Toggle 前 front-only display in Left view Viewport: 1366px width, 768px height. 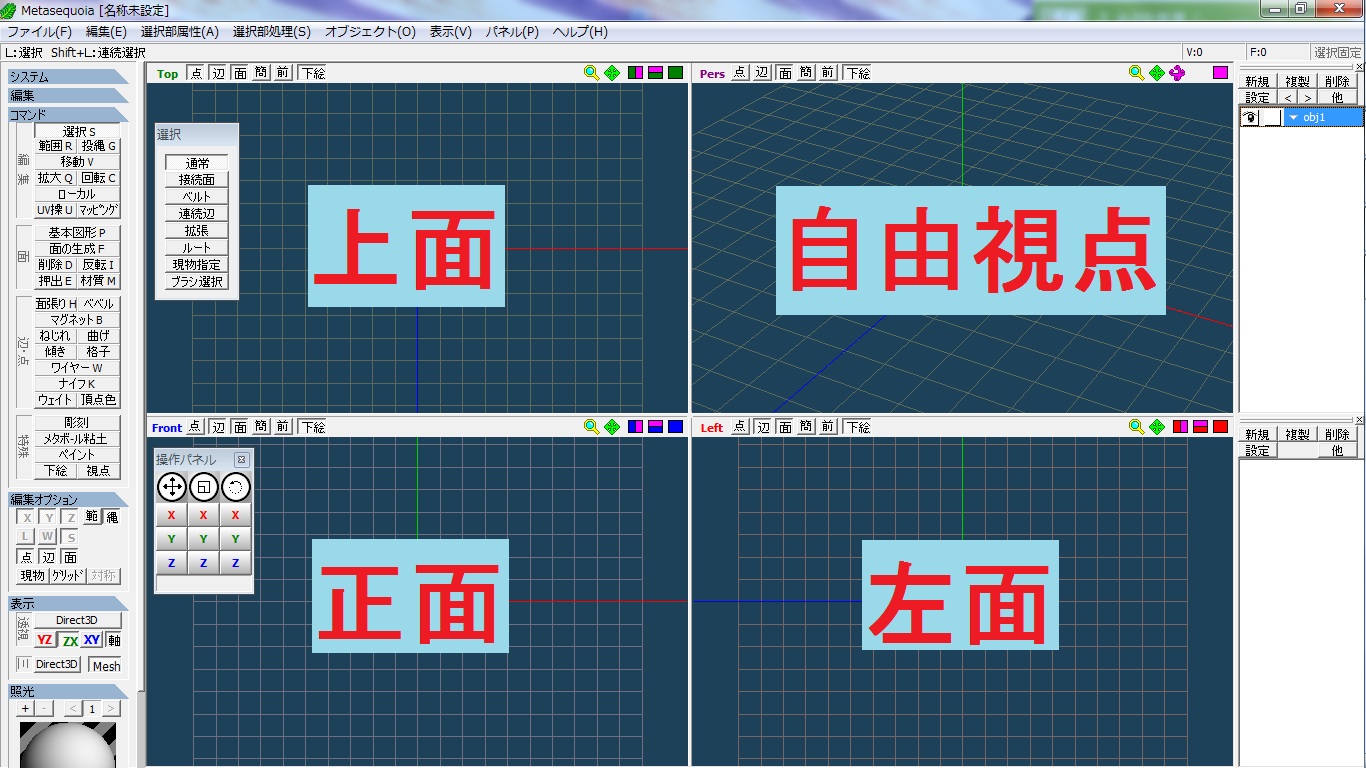tap(828, 427)
